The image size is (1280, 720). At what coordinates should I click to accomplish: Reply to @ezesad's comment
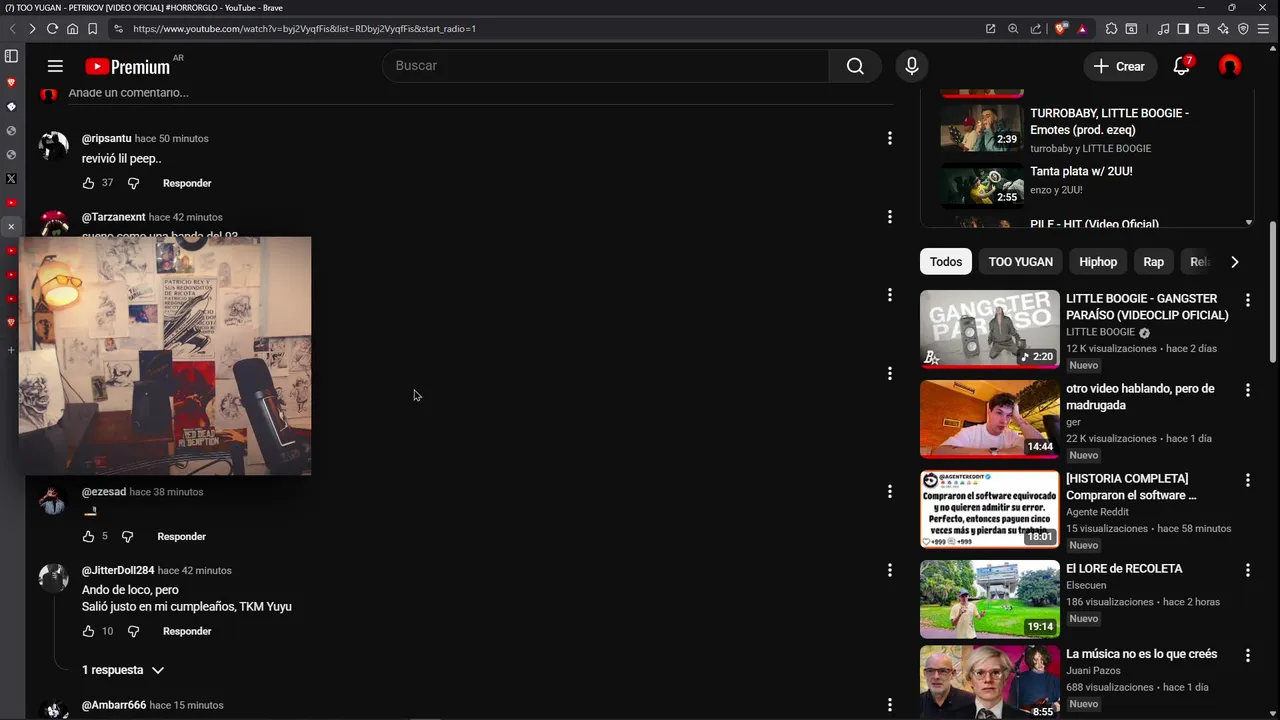pos(181,537)
